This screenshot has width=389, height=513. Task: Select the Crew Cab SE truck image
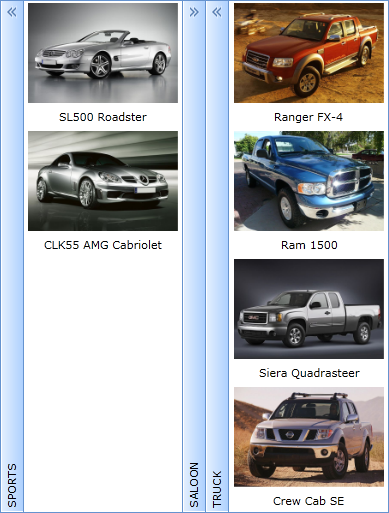pos(309,437)
